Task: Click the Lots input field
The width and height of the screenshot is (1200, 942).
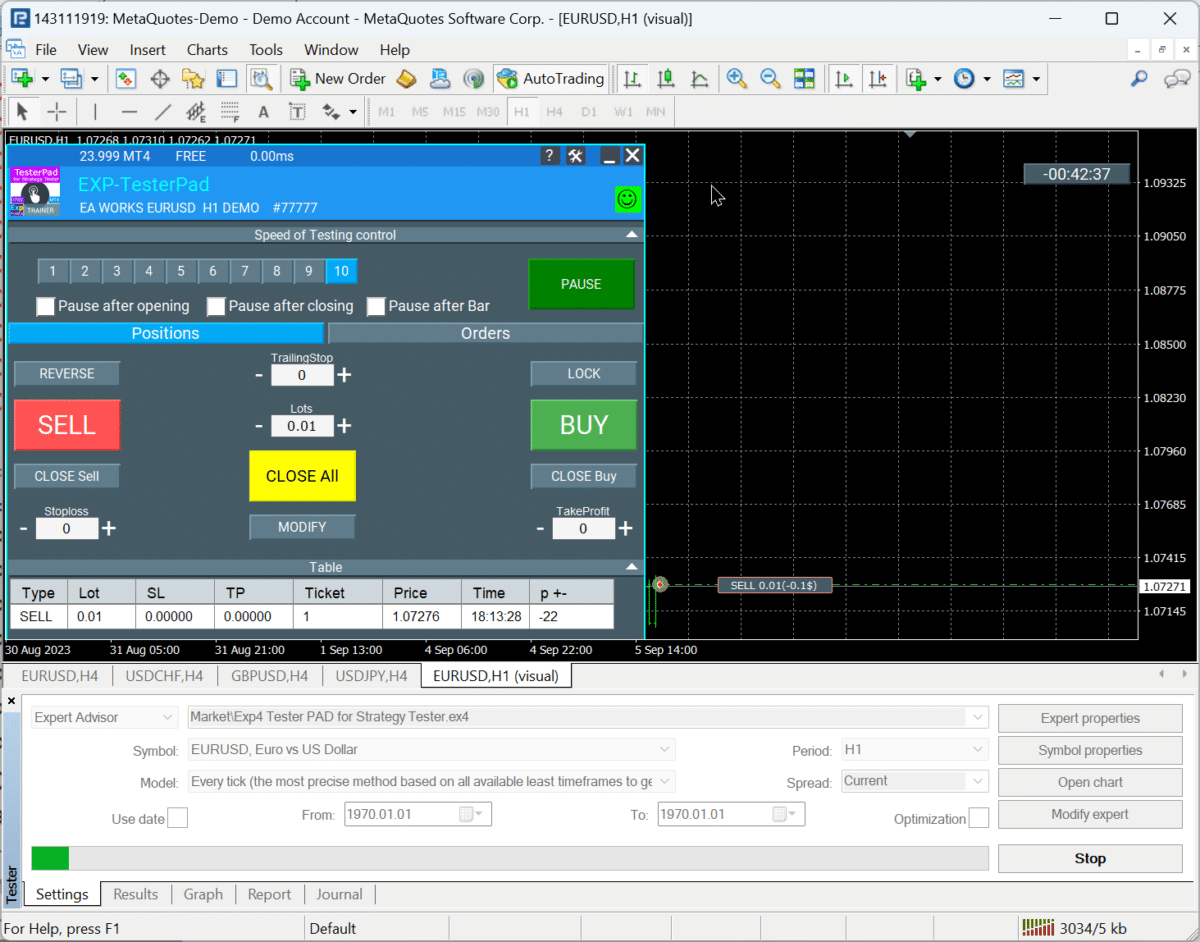Action: click(x=301, y=426)
